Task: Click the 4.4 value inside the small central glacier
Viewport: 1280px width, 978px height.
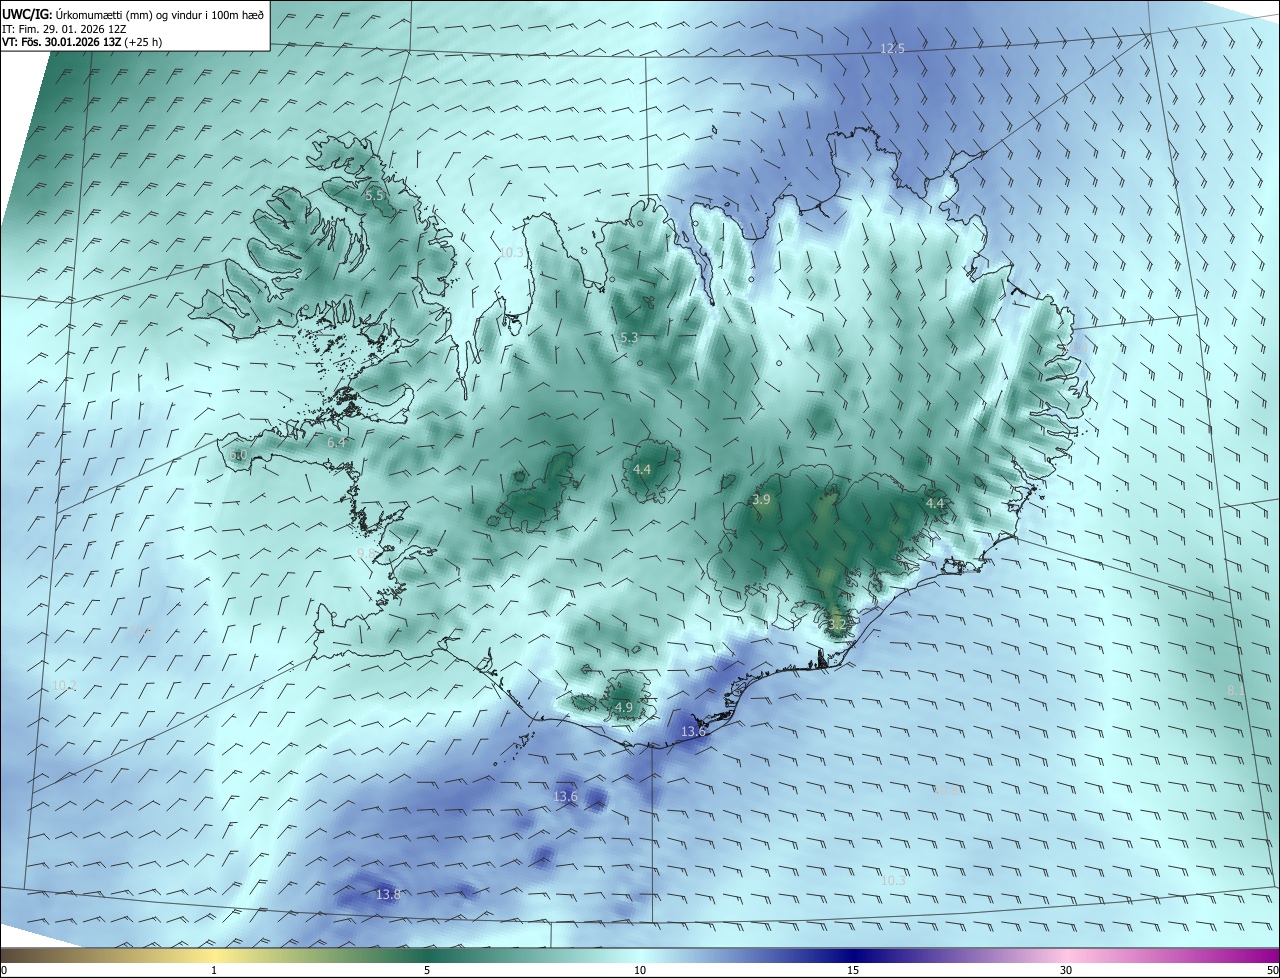Action: pos(642,469)
